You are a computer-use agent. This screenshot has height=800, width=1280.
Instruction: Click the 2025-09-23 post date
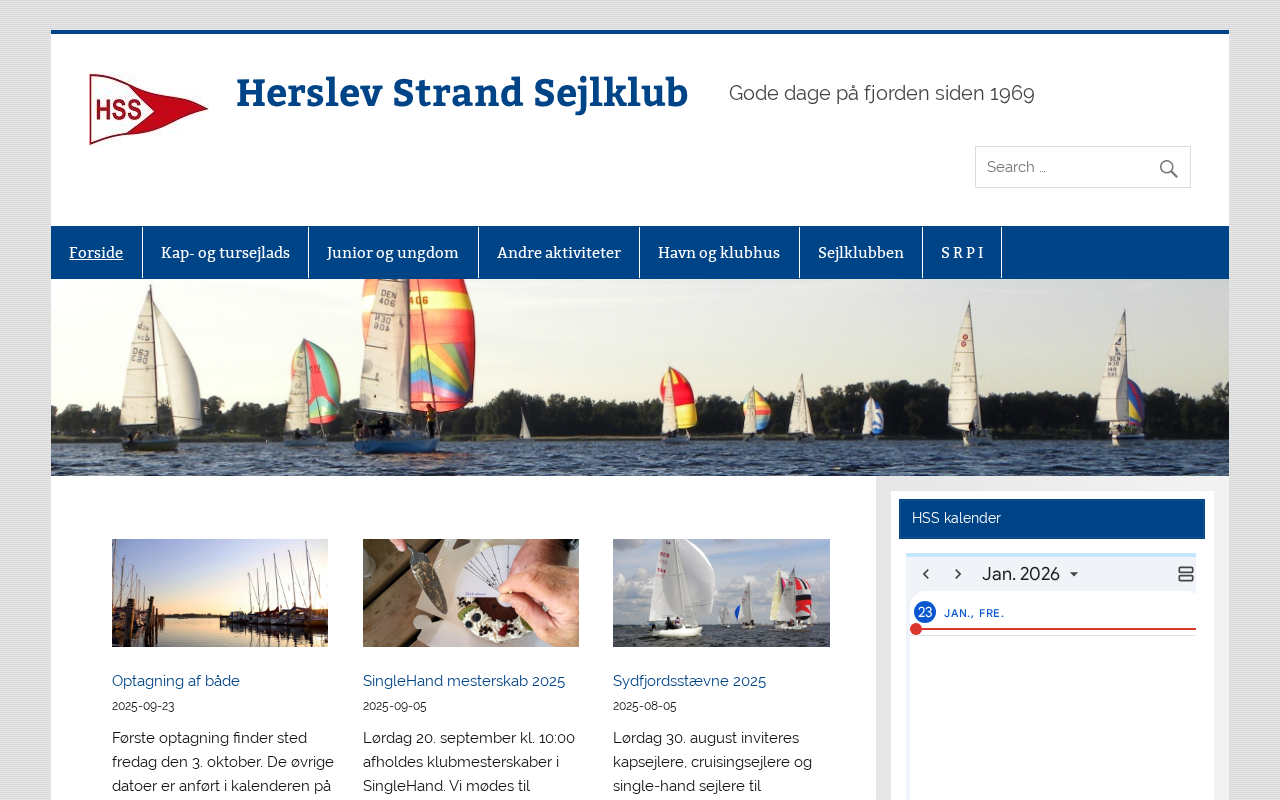click(143, 706)
